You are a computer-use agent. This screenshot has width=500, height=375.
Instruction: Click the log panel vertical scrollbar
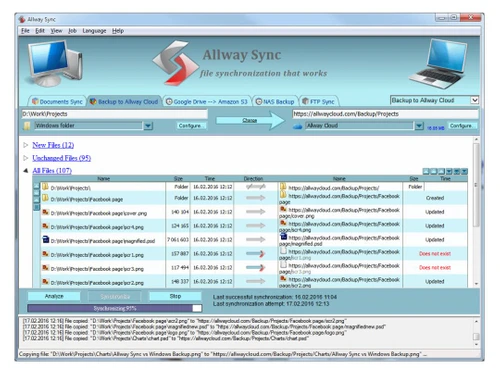coord(476,333)
